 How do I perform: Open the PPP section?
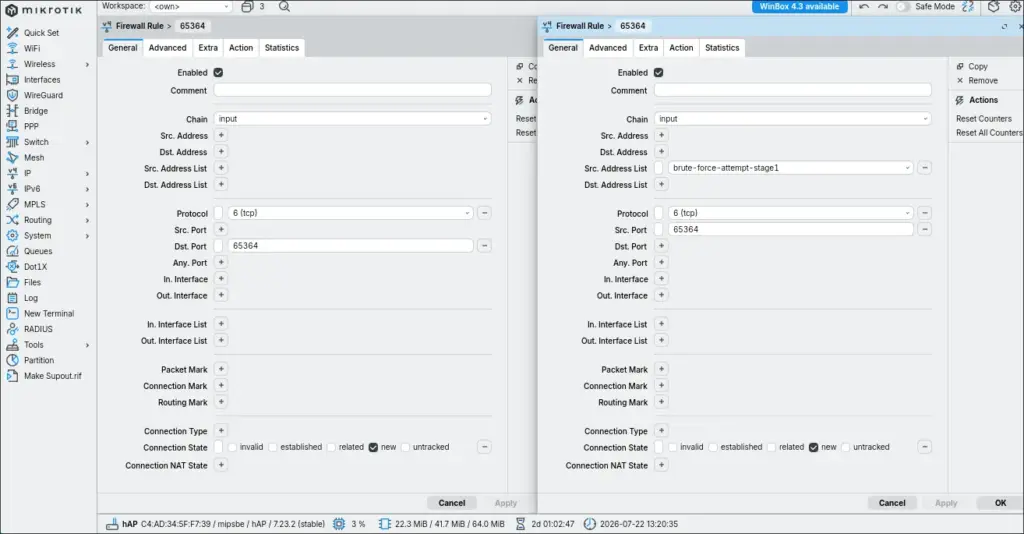click(31, 127)
